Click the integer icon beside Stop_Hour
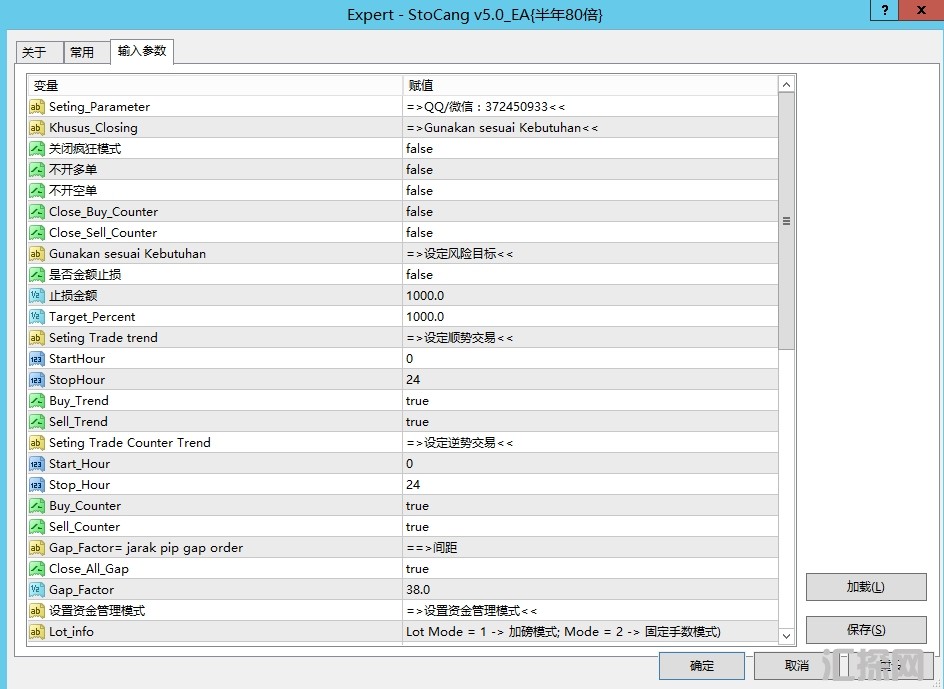 point(37,485)
